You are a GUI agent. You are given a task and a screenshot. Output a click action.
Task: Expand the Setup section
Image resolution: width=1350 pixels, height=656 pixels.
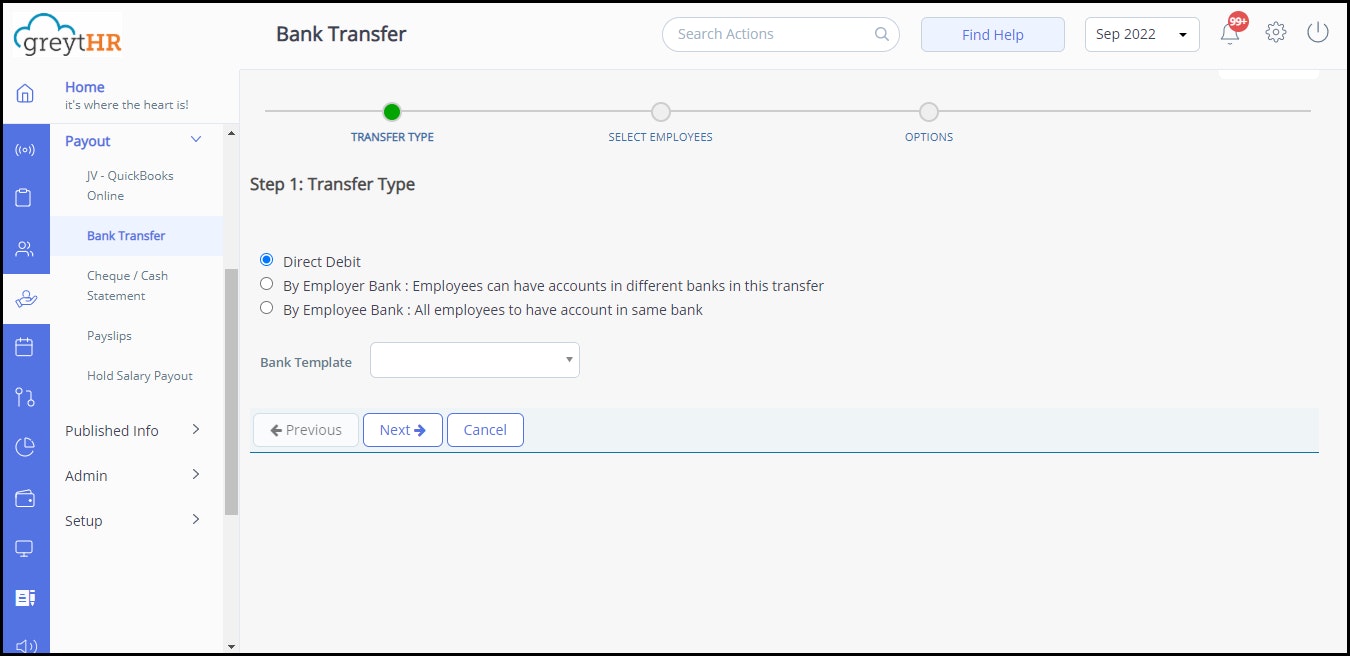[x=196, y=519]
